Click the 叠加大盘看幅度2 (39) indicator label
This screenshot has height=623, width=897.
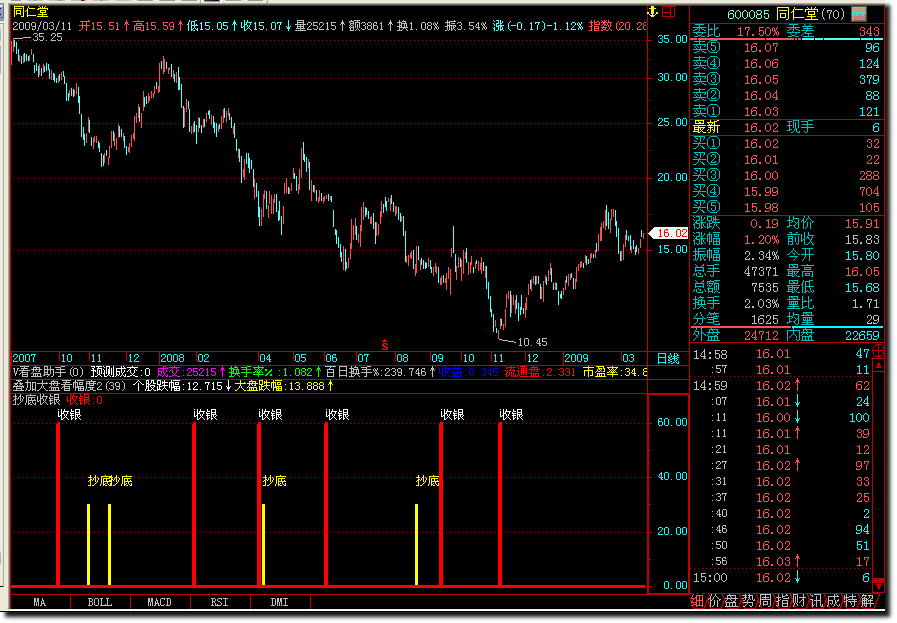(x=69, y=386)
